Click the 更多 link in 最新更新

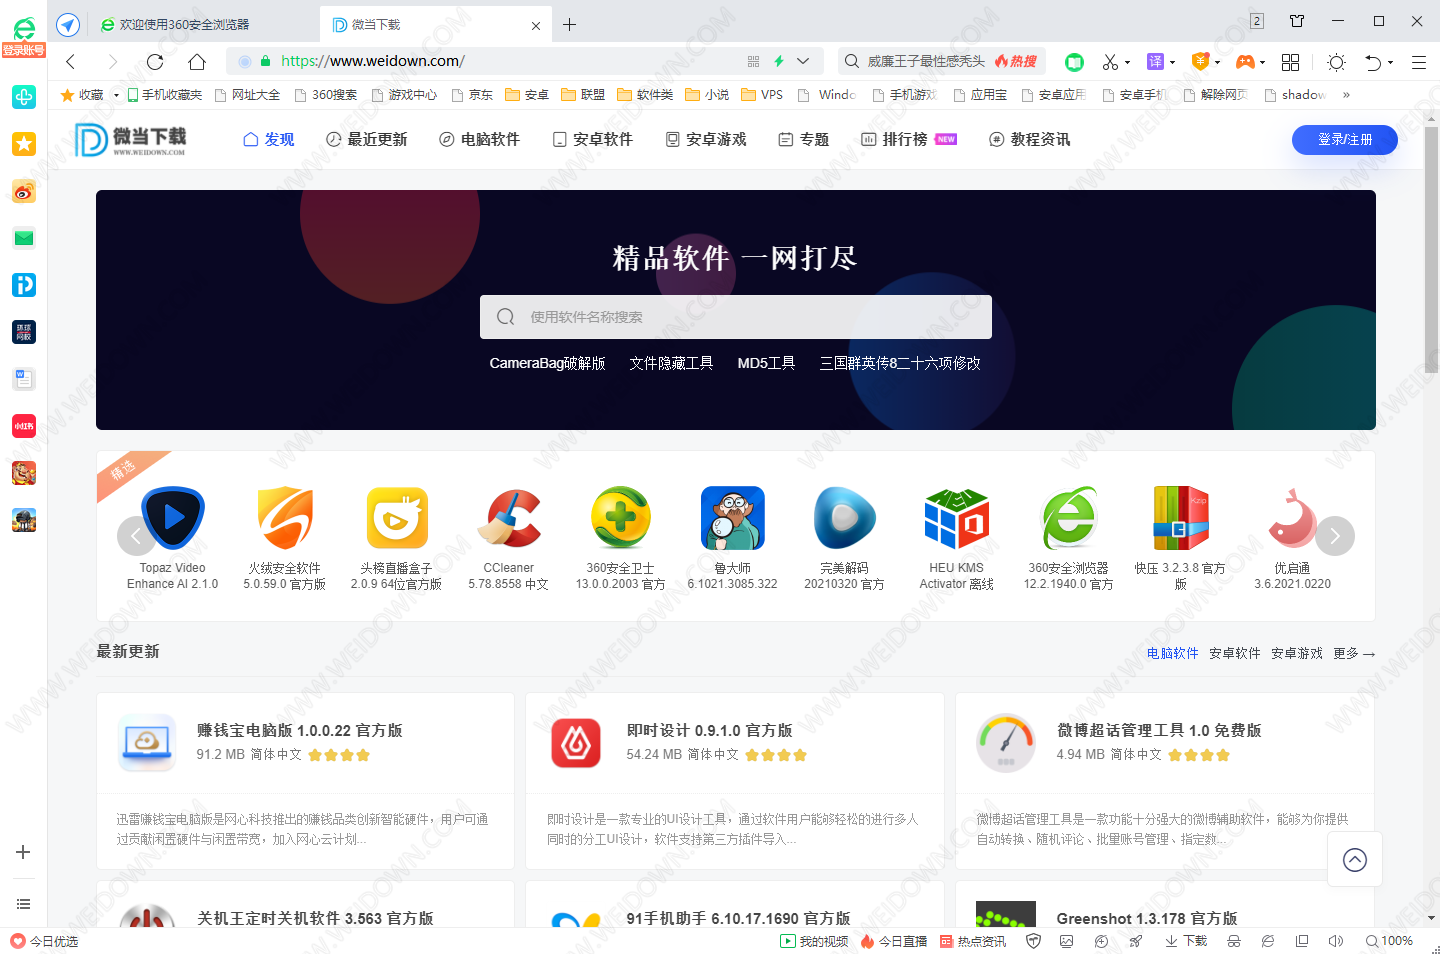(1354, 653)
